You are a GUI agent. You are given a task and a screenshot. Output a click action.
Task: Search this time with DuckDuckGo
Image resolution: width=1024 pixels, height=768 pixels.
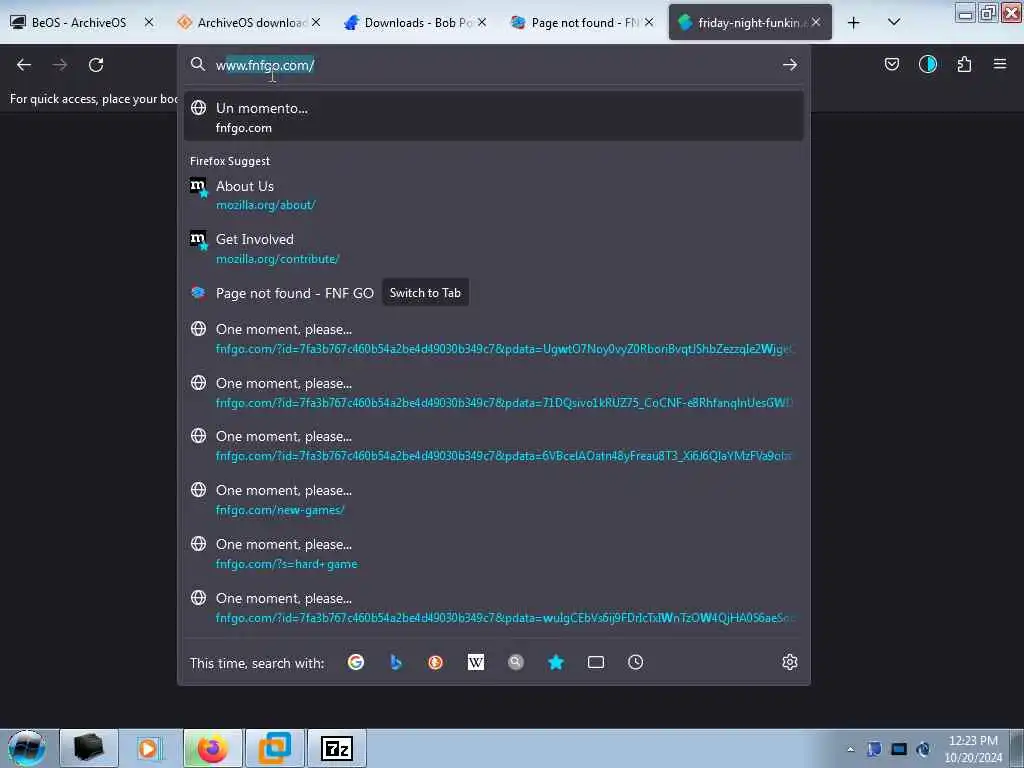[436, 662]
